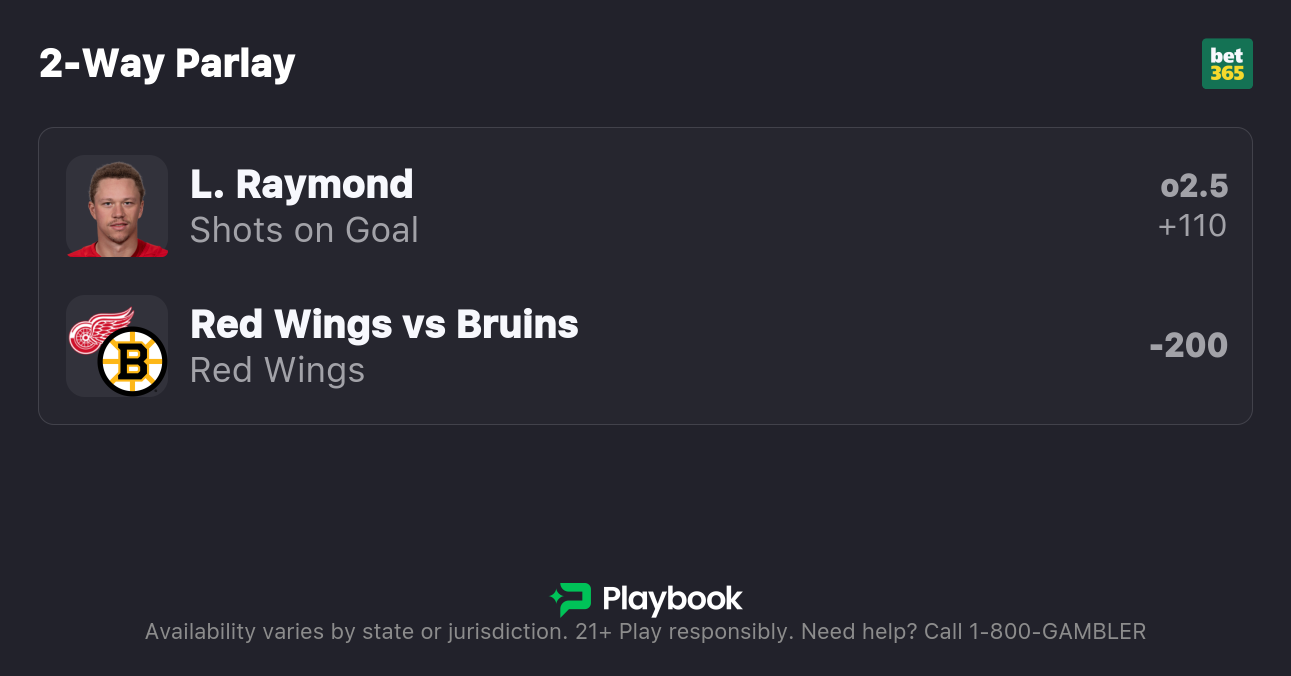Image resolution: width=1291 pixels, height=676 pixels.
Task: Open the Red Wings vs Bruins matchup
Action: 384,325
